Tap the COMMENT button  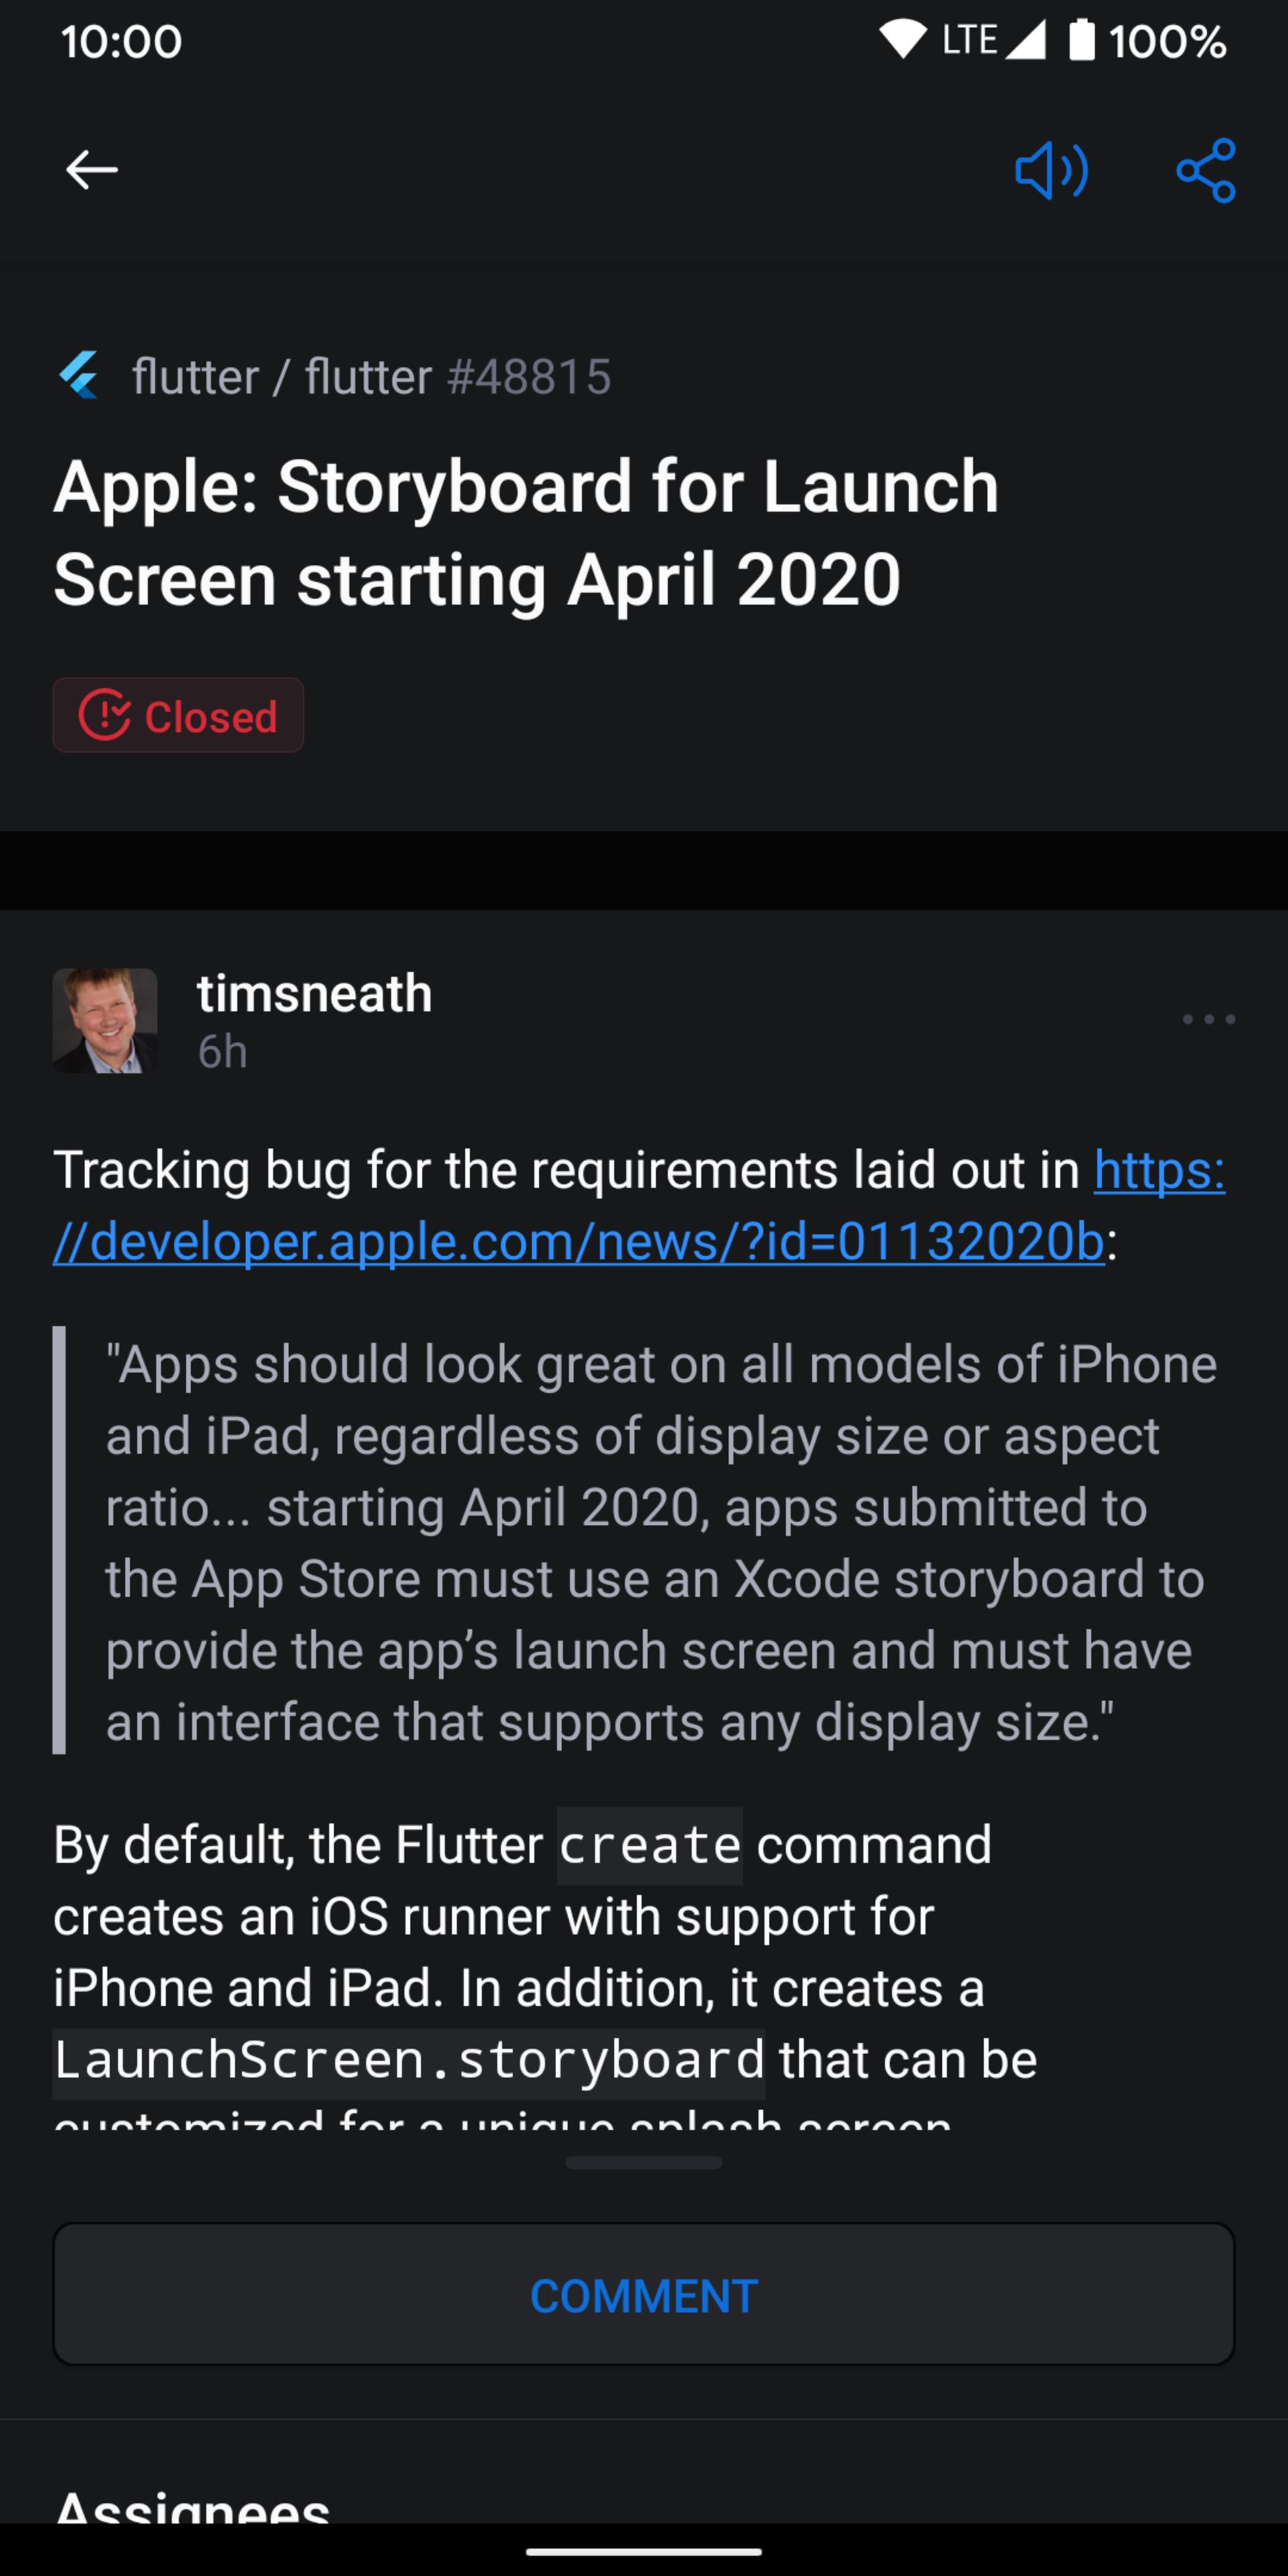coord(643,2294)
